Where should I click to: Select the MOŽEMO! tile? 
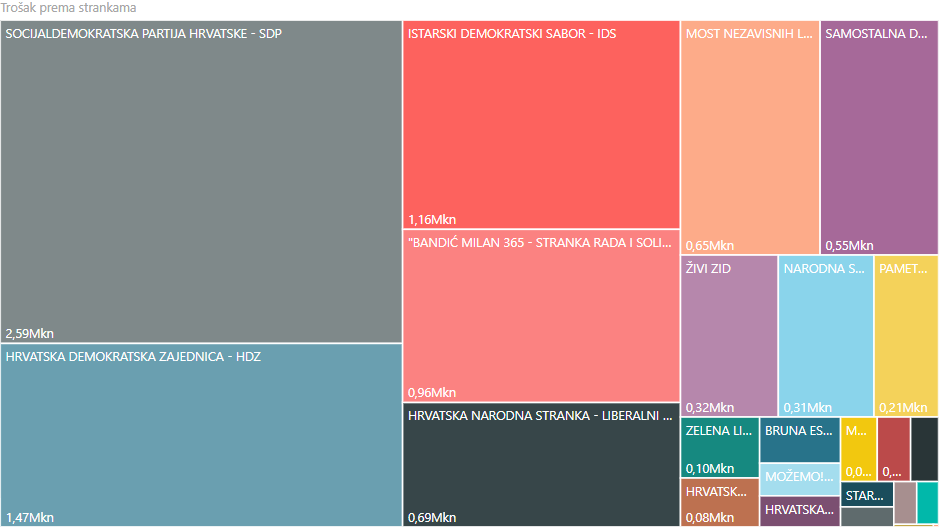click(x=800, y=478)
